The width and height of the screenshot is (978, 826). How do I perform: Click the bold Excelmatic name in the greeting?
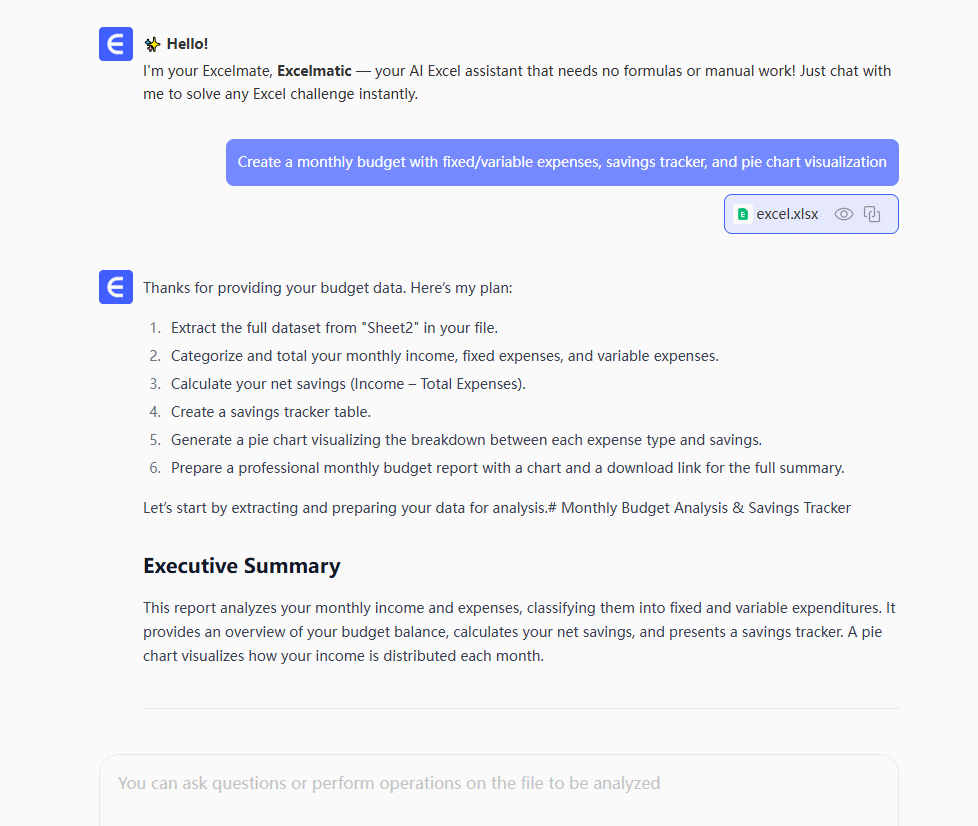point(314,71)
